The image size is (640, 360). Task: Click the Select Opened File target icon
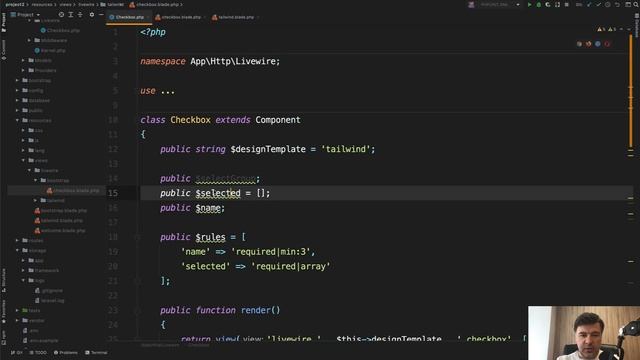click(x=61, y=15)
